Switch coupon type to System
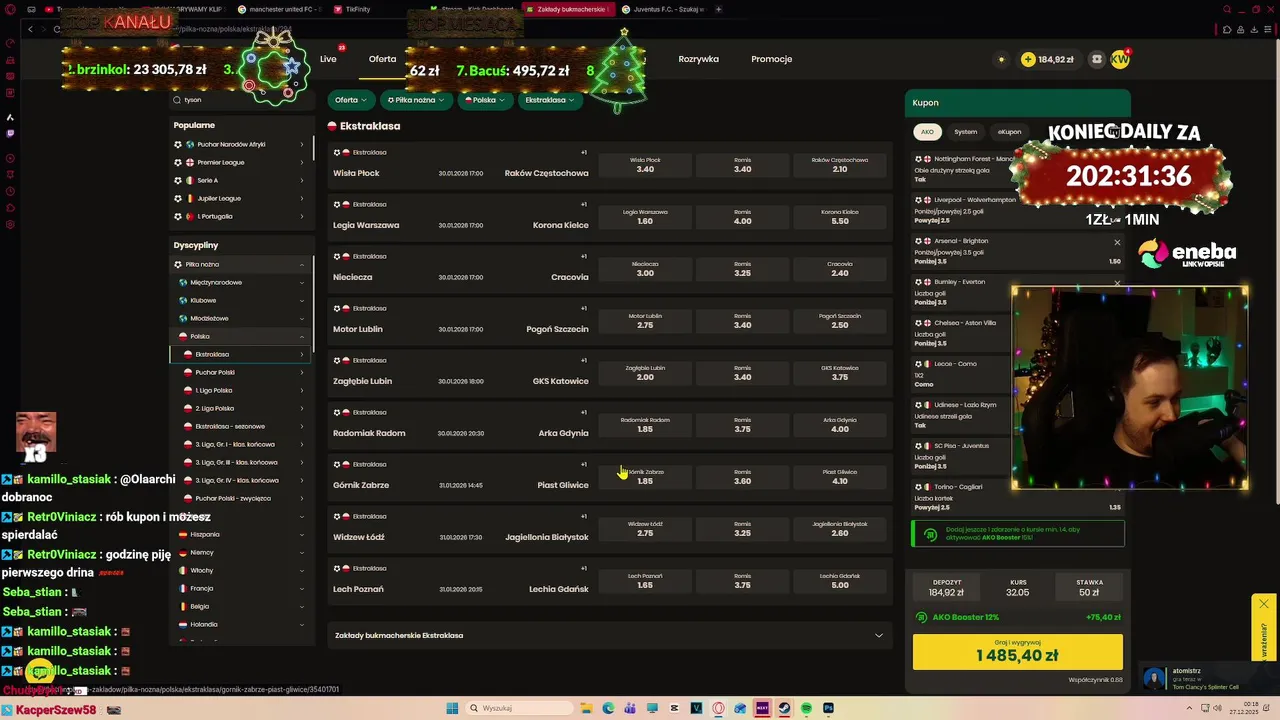 [965, 132]
